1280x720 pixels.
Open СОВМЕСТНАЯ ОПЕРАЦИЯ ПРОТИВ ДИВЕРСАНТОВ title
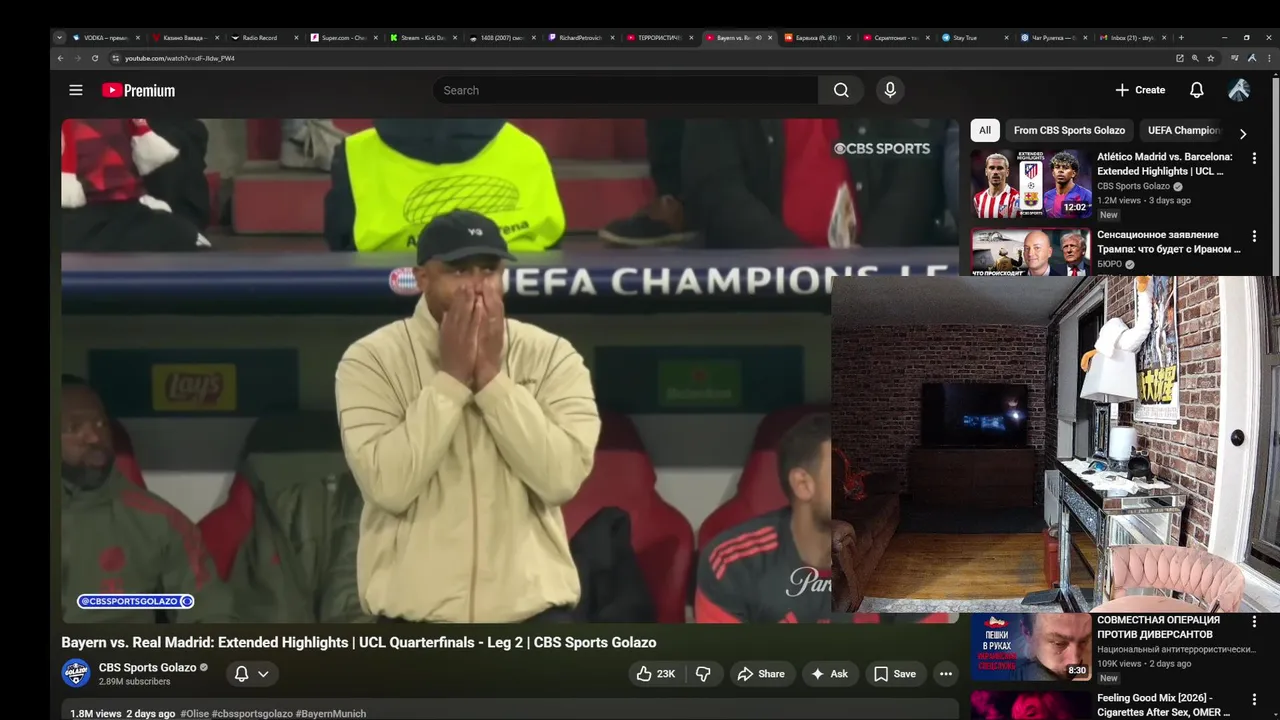pyautogui.click(x=1158, y=627)
